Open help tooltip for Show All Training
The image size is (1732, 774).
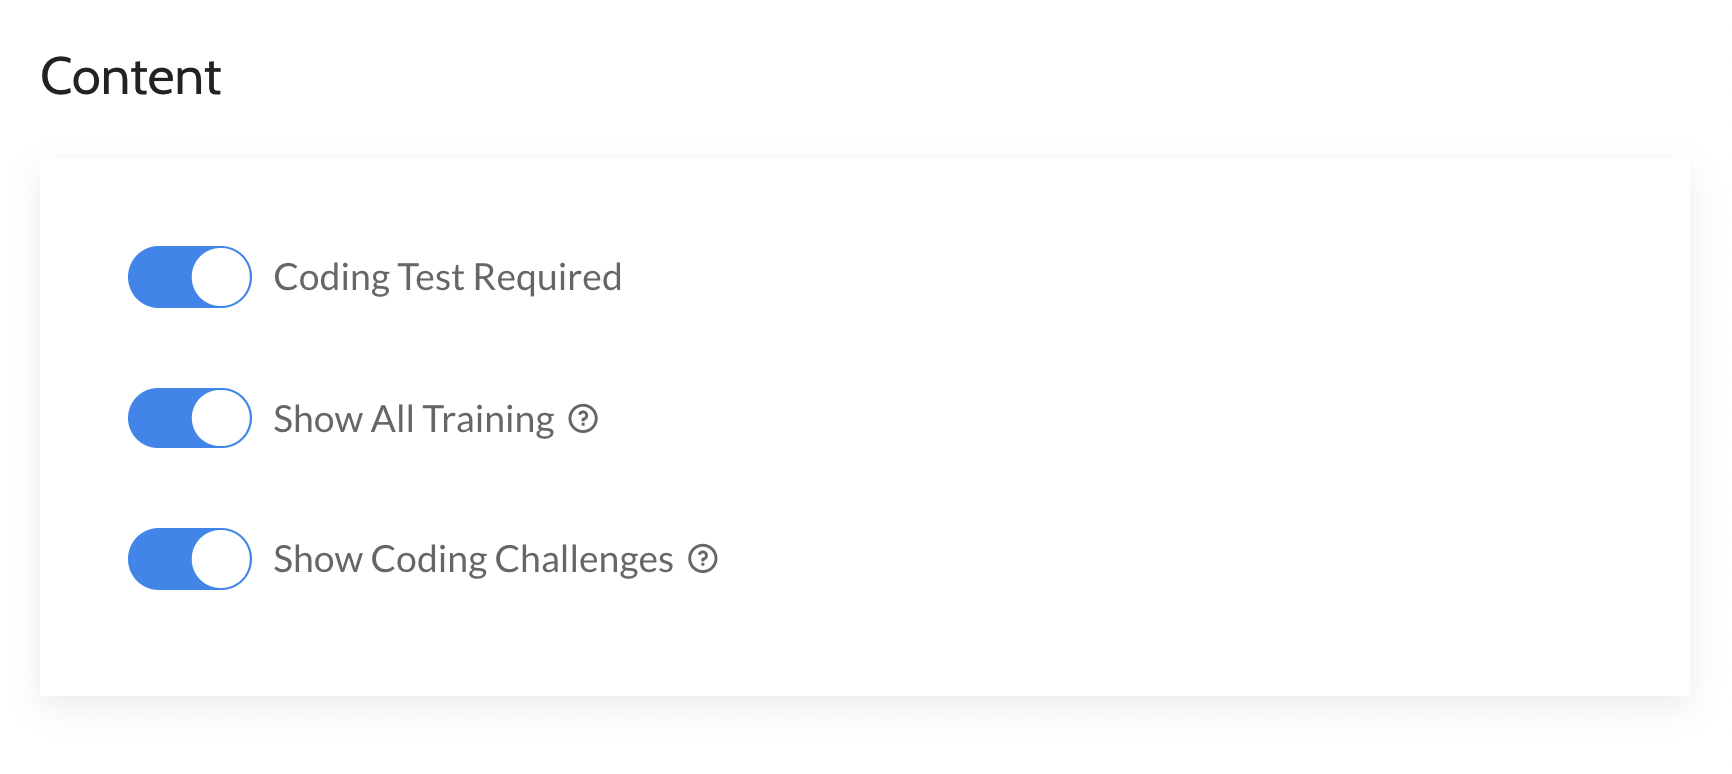(583, 419)
